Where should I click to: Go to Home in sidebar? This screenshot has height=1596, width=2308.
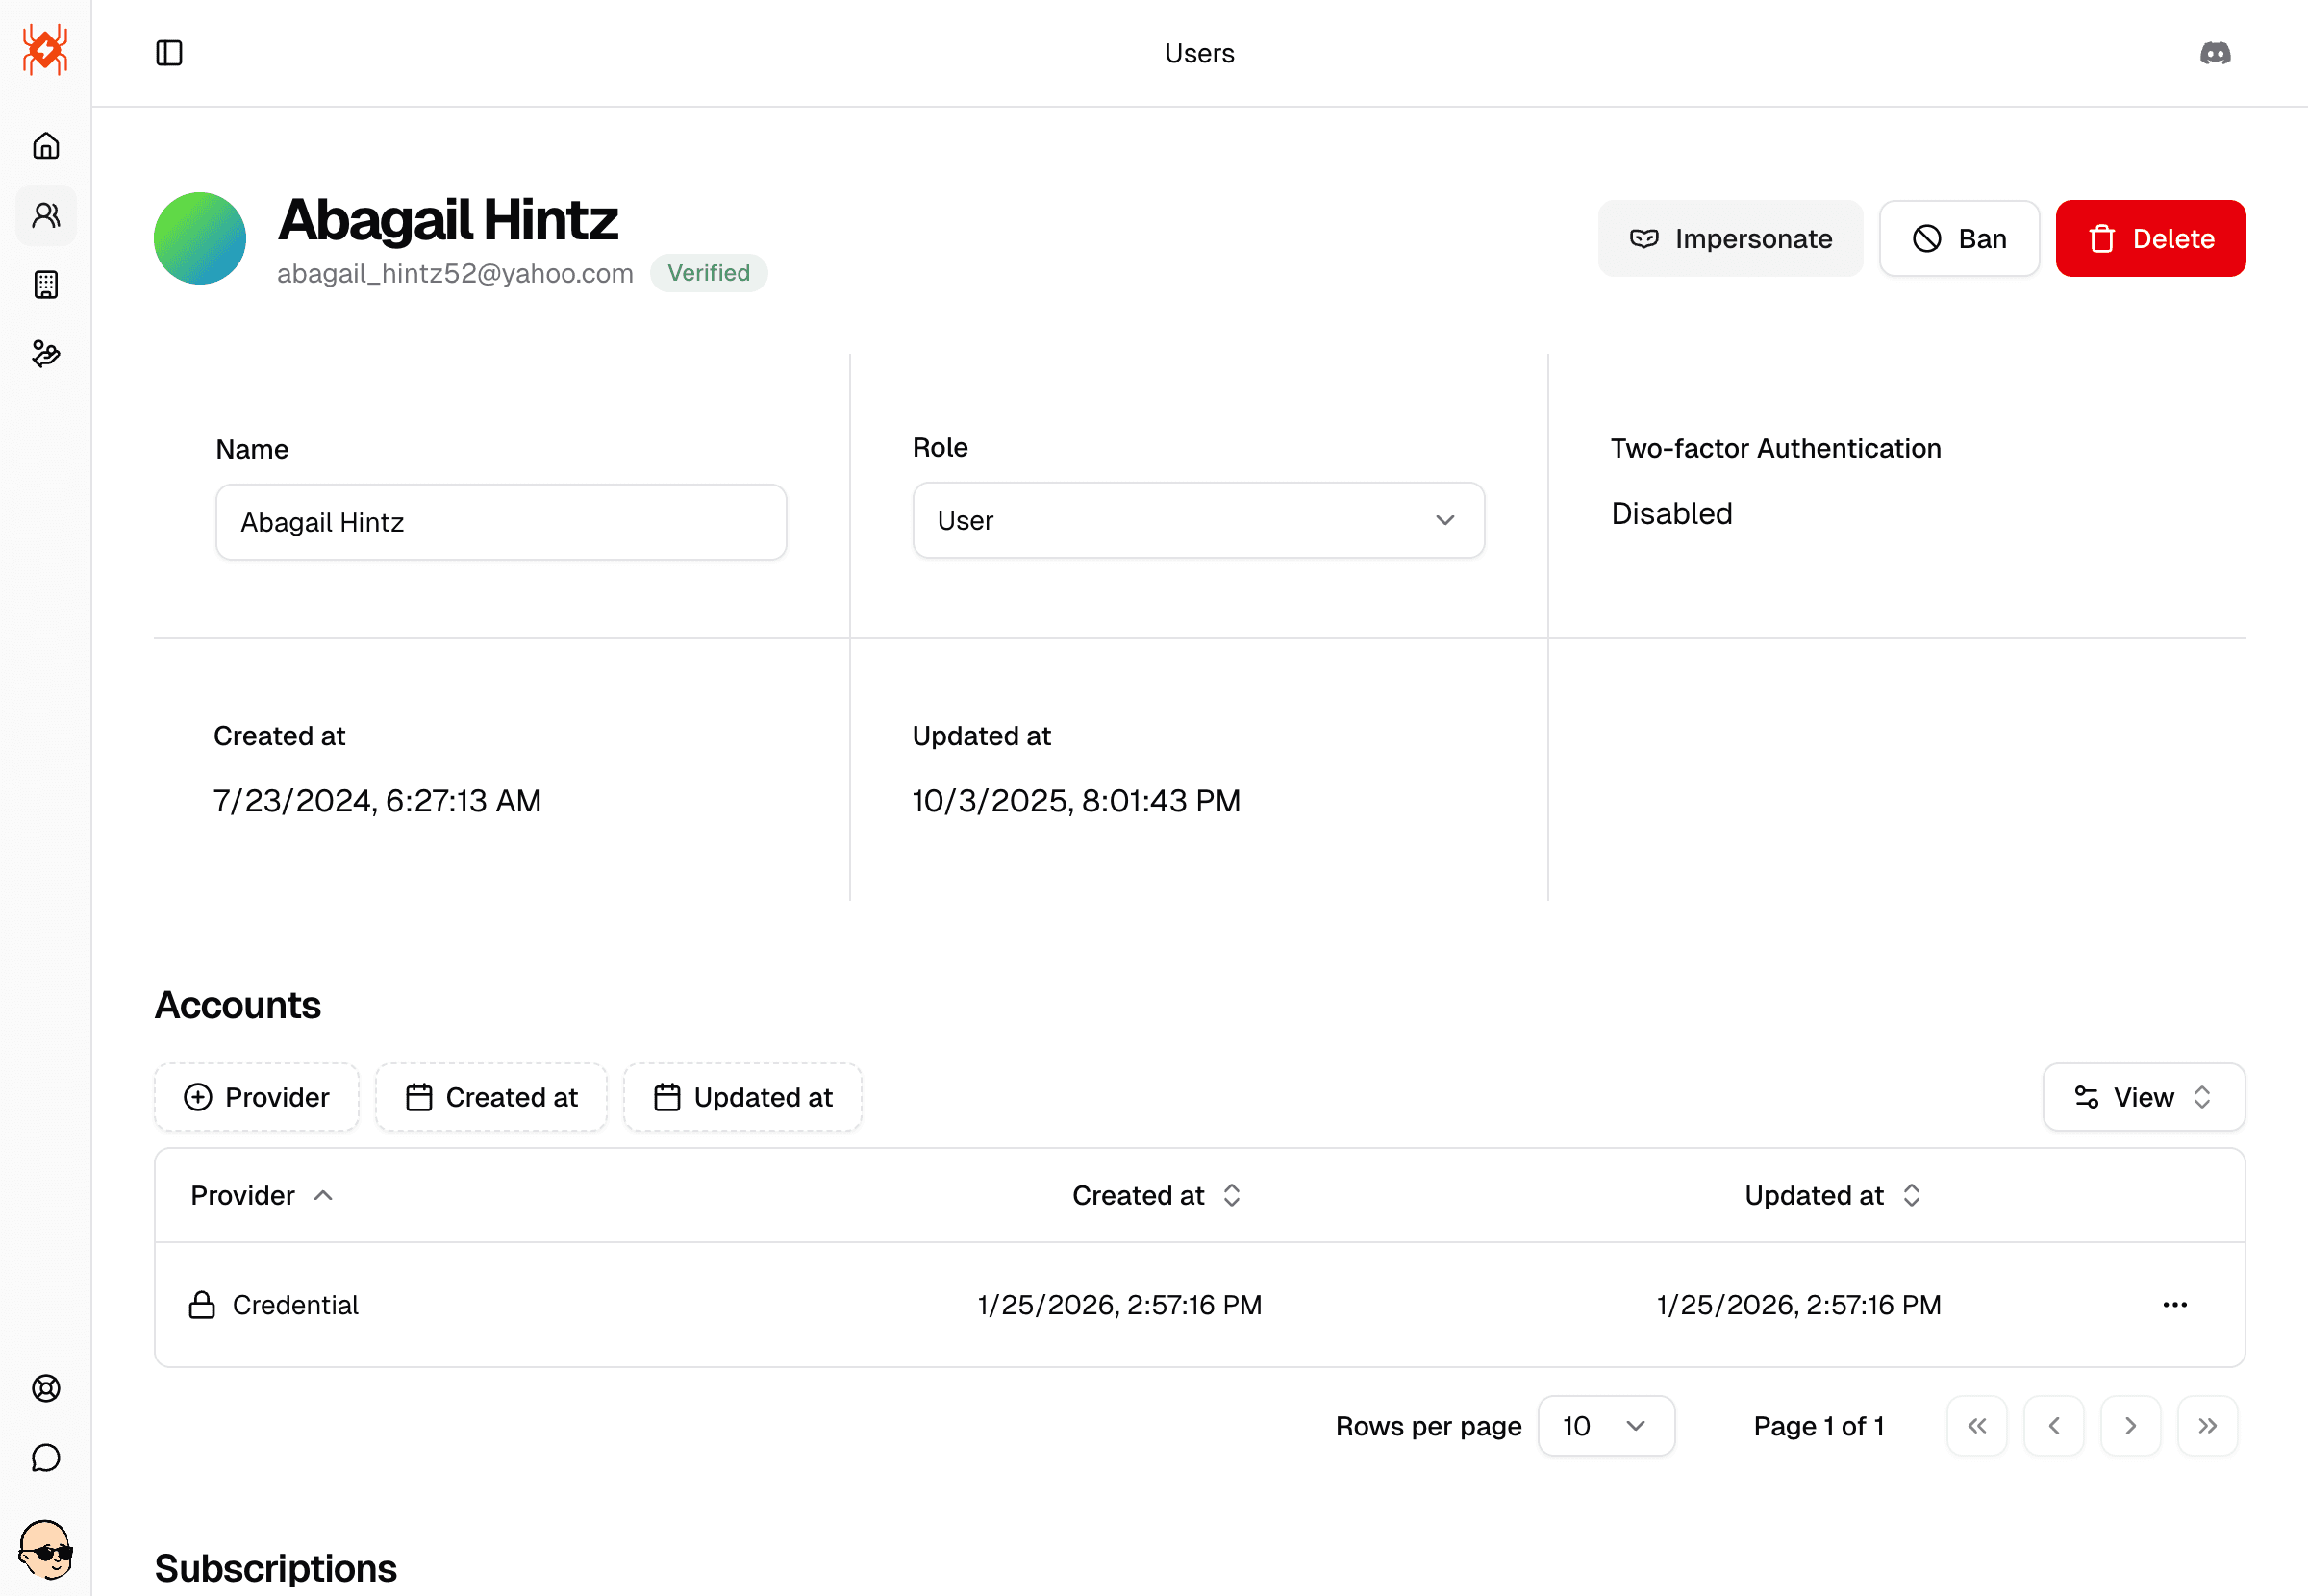tap(46, 146)
